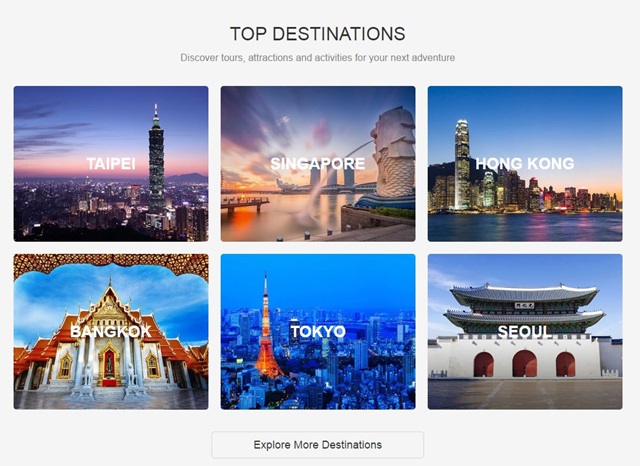
Task: Open the BANGKOK destination label
Action: point(111,331)
